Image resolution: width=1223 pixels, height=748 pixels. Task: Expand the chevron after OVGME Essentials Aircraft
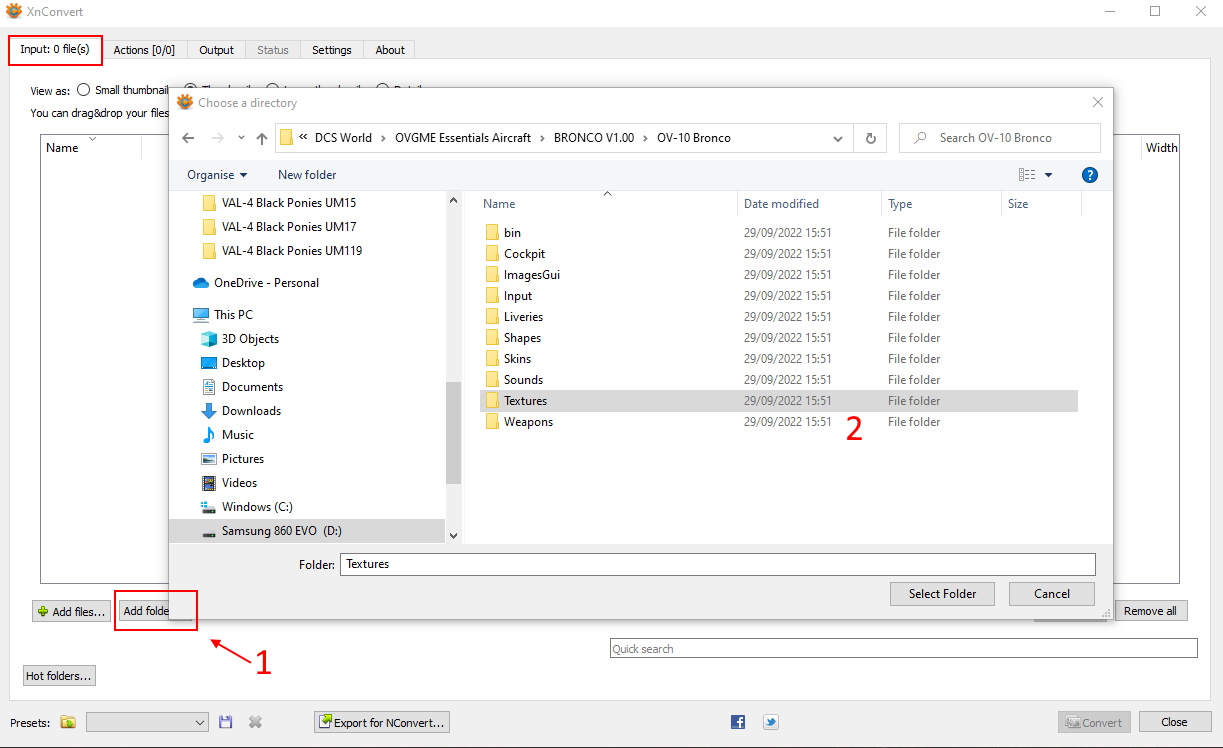point(541,138)
